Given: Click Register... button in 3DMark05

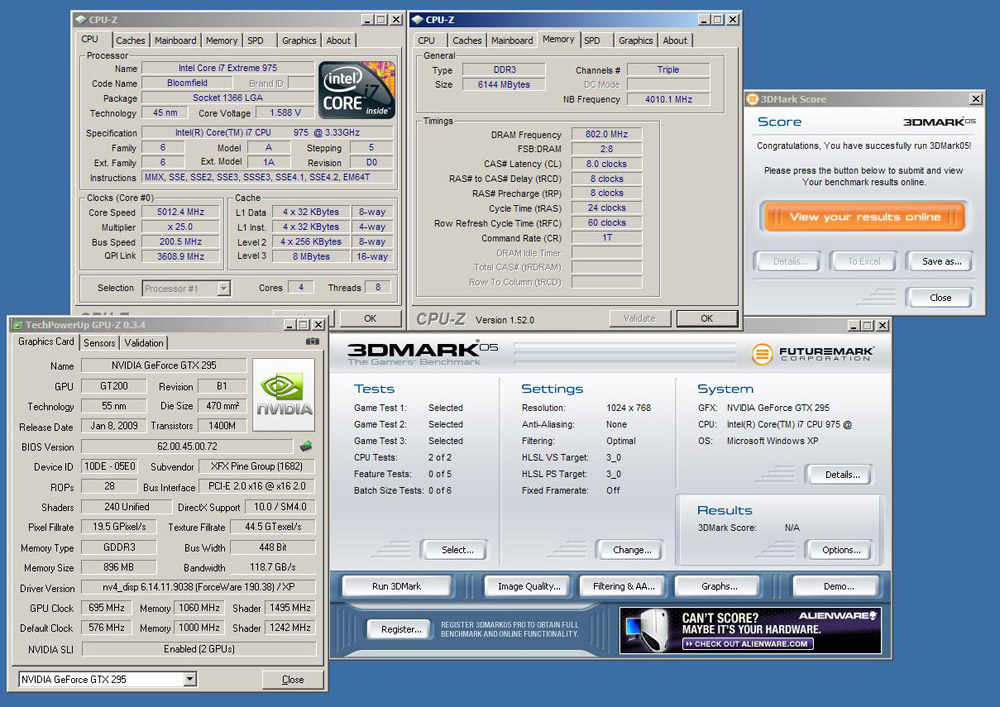Looking at the screenshot, I should (x=401, y=629).
